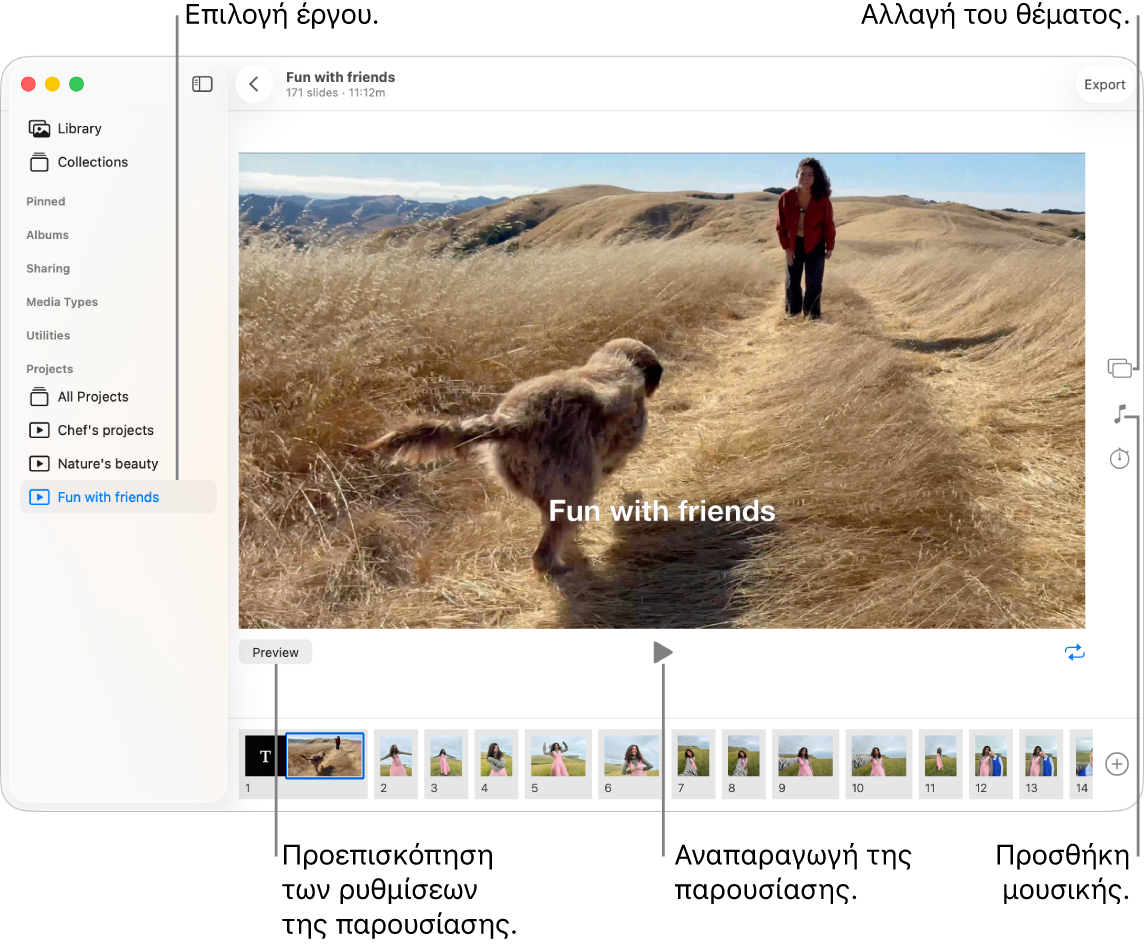
Task: Open the slideshow themes panel icon
Action: pos(1119,368)
